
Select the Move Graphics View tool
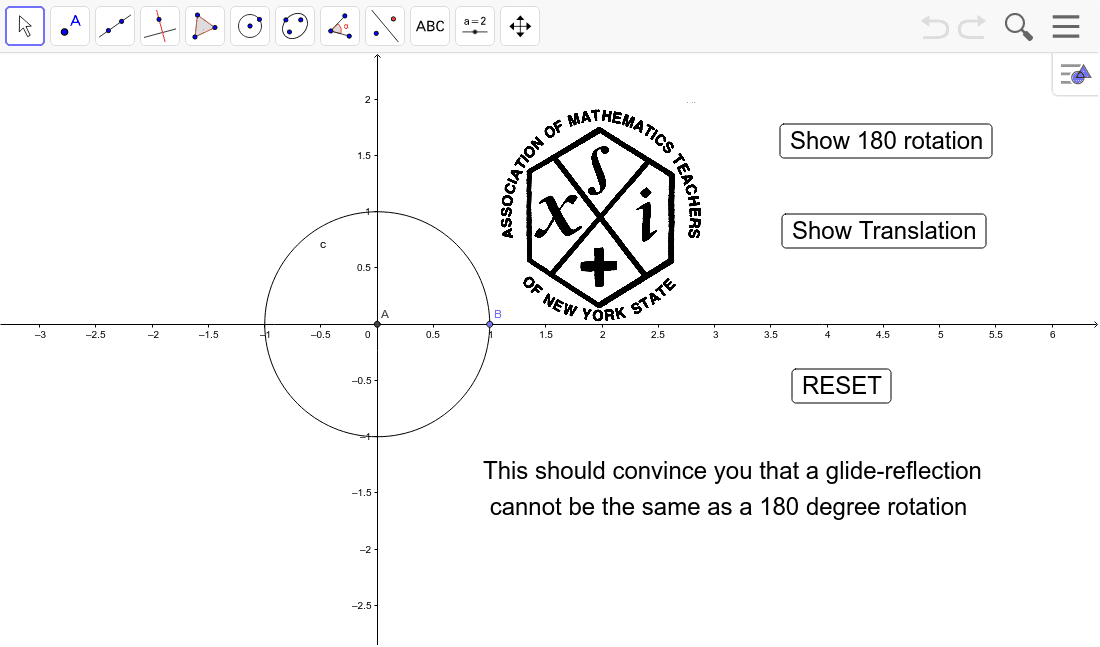(520, 27)
